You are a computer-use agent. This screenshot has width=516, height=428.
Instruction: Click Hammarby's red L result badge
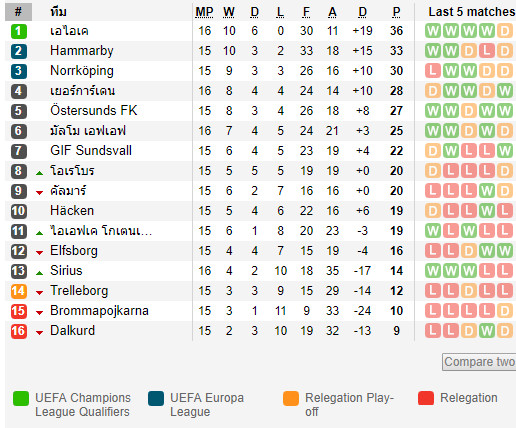point(487,51)
